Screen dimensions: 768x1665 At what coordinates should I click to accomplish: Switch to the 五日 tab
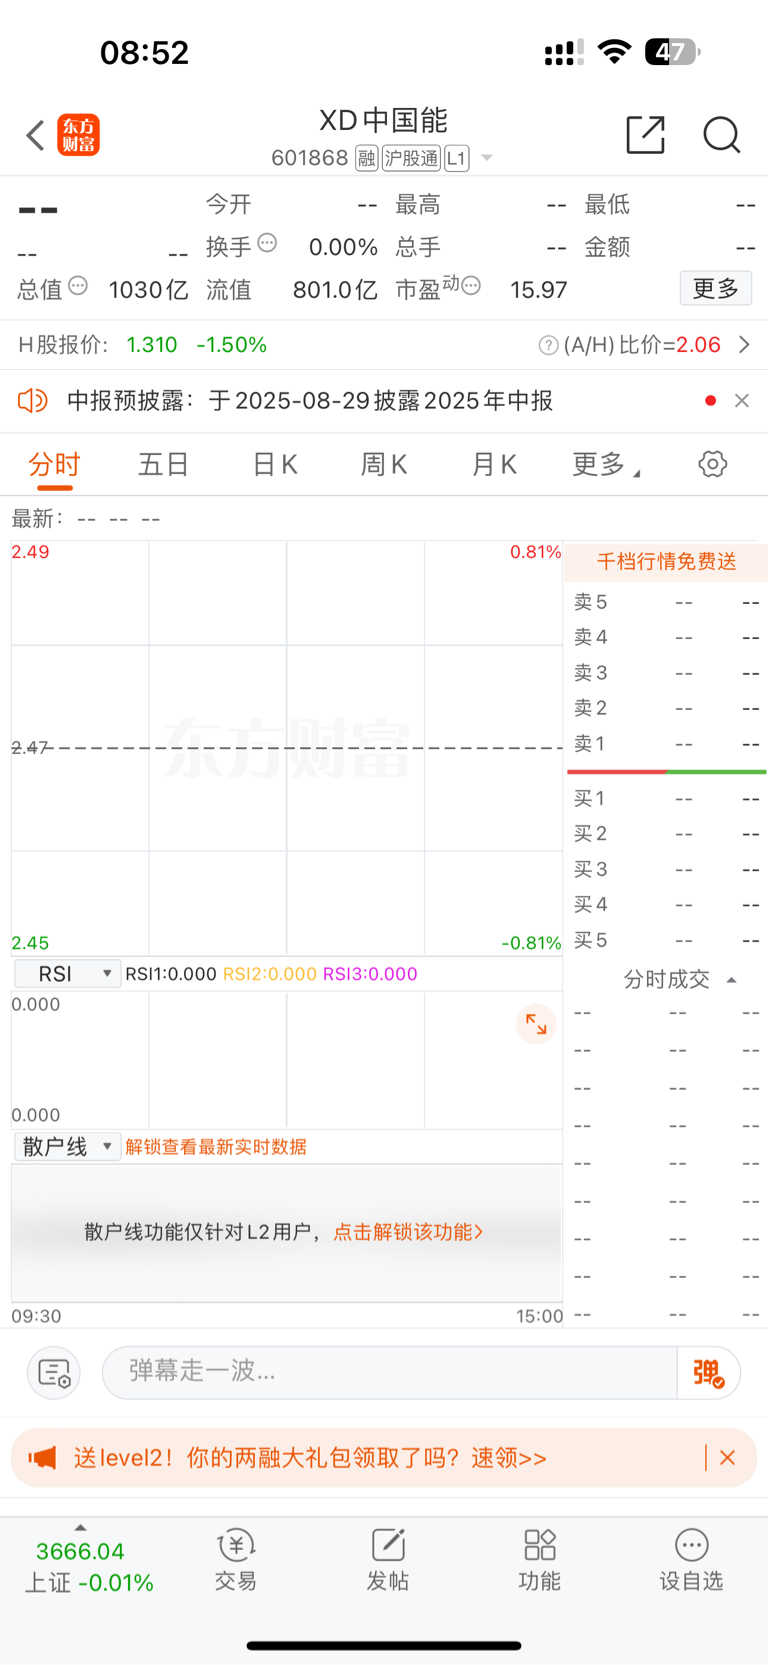click(x=164, y=465)
